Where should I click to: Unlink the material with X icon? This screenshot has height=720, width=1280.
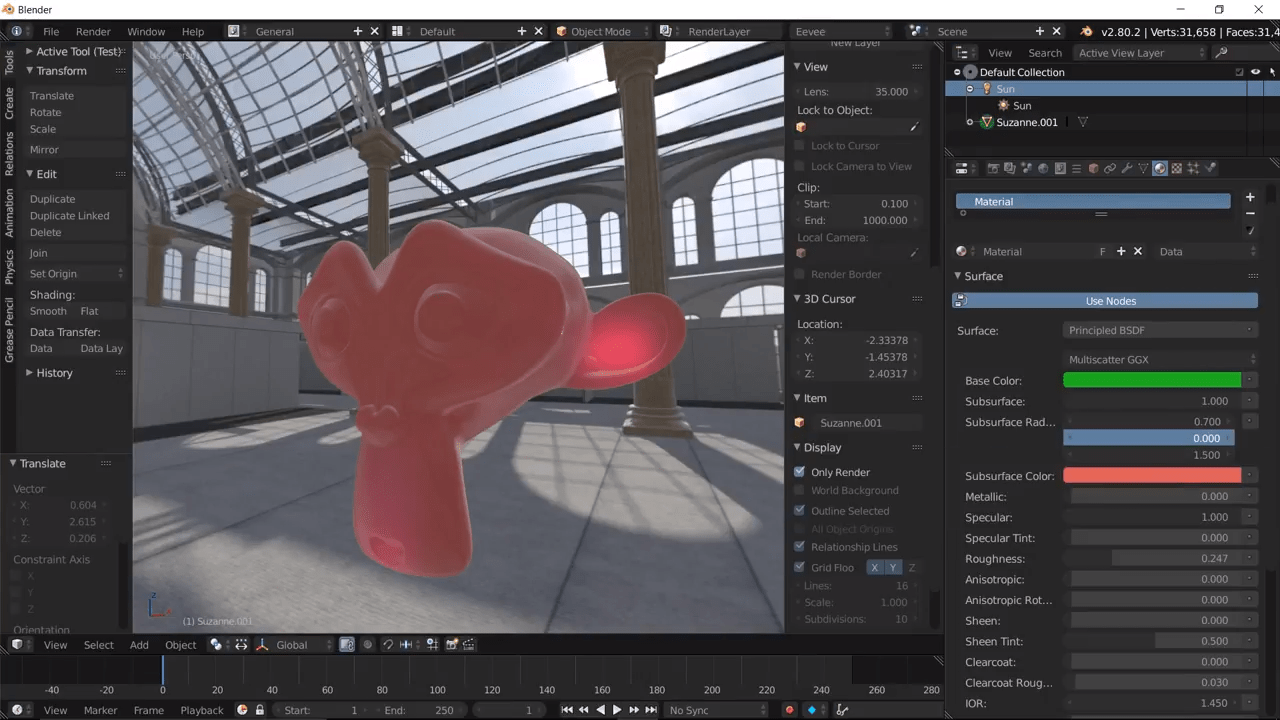[1138, 252]
